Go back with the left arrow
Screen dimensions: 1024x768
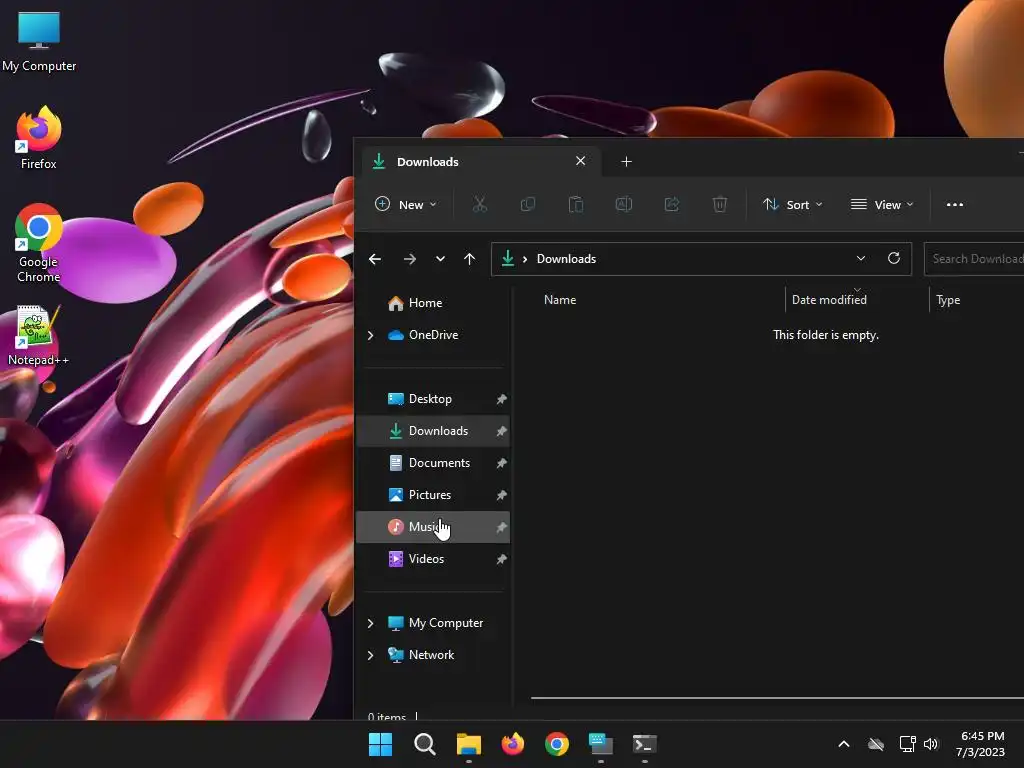point(375,259)
